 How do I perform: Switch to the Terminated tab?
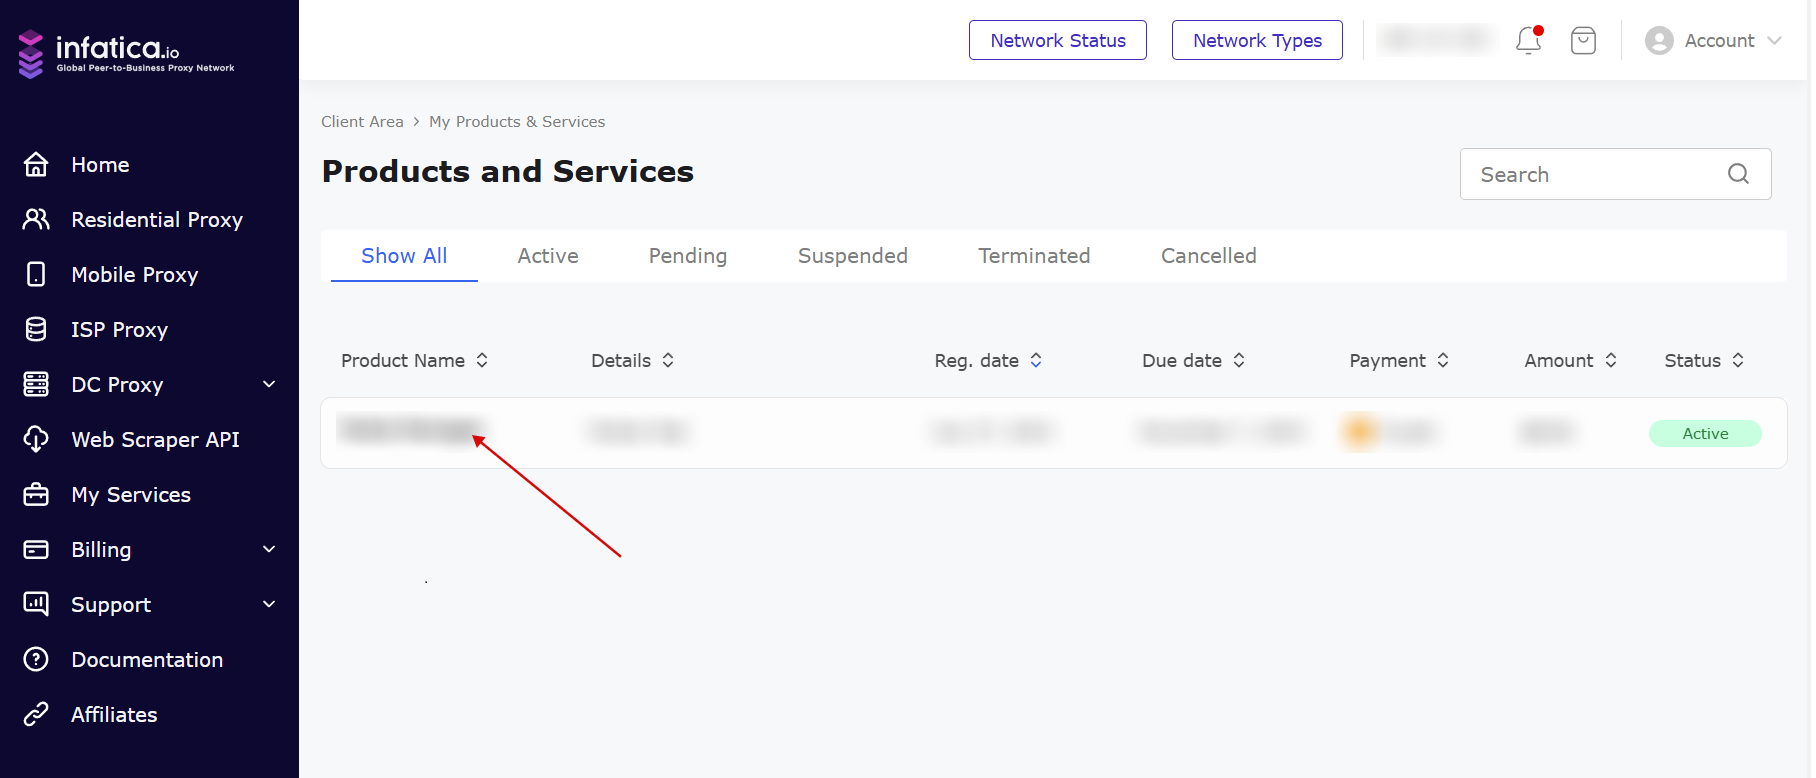tap(1034, 256)
